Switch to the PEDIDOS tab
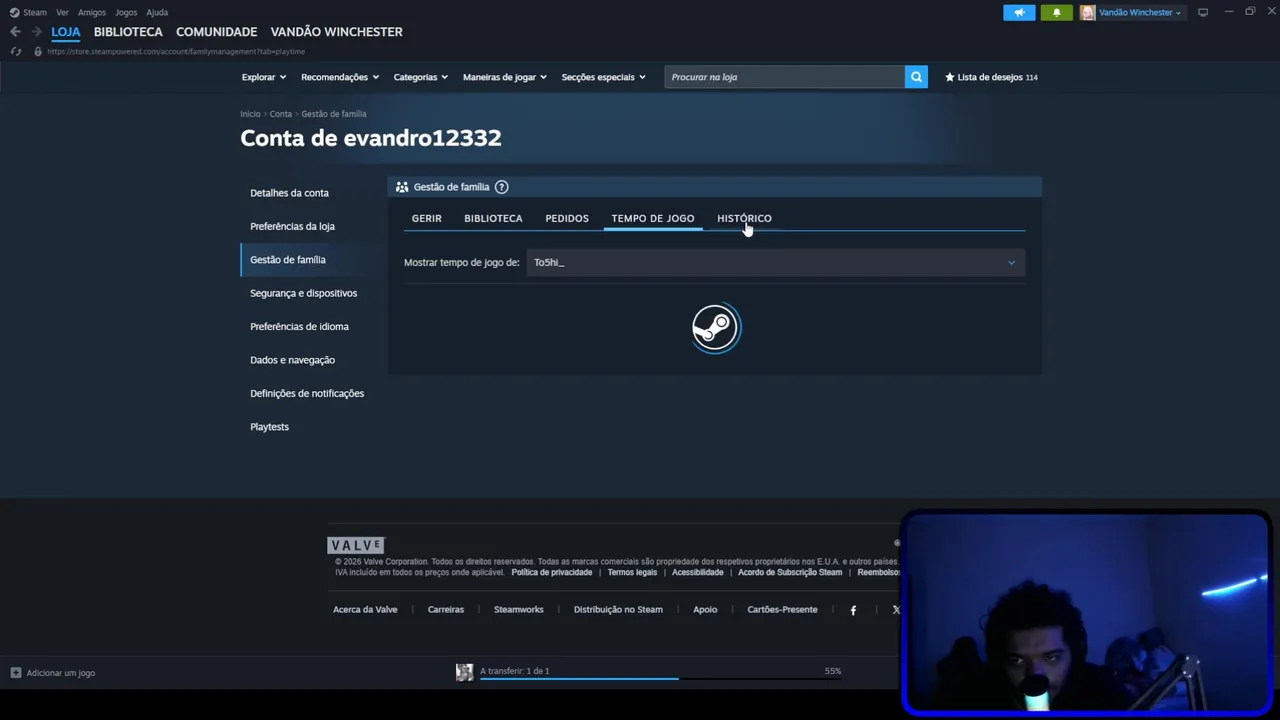 pos(567,218)
